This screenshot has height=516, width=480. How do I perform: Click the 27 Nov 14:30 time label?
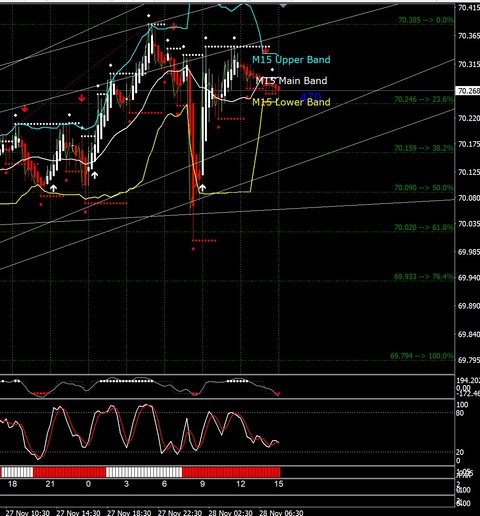(78, 512)
